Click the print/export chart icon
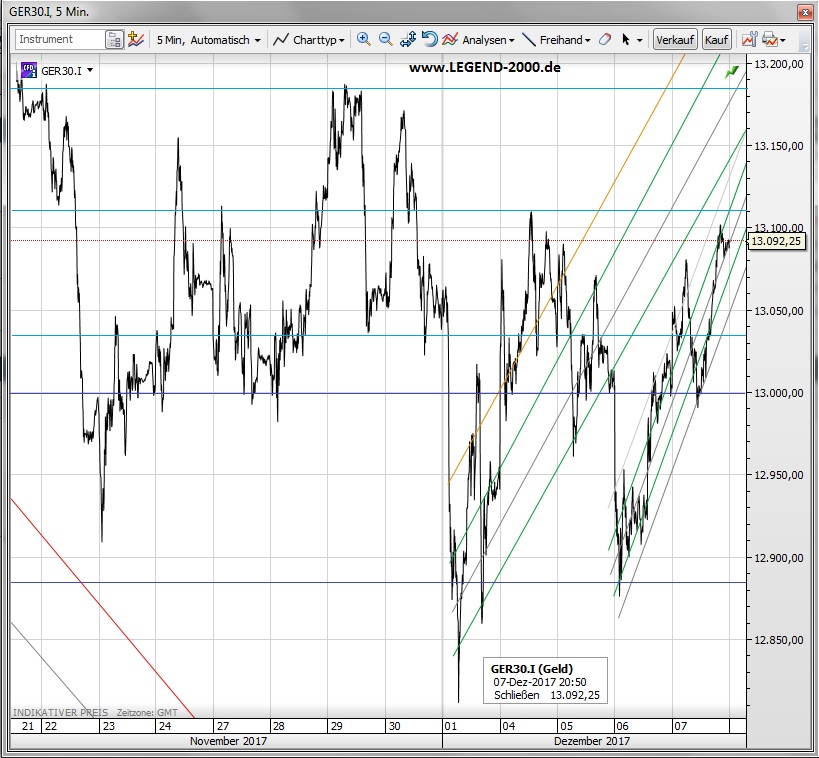819x758 pixels. point(769,39)
